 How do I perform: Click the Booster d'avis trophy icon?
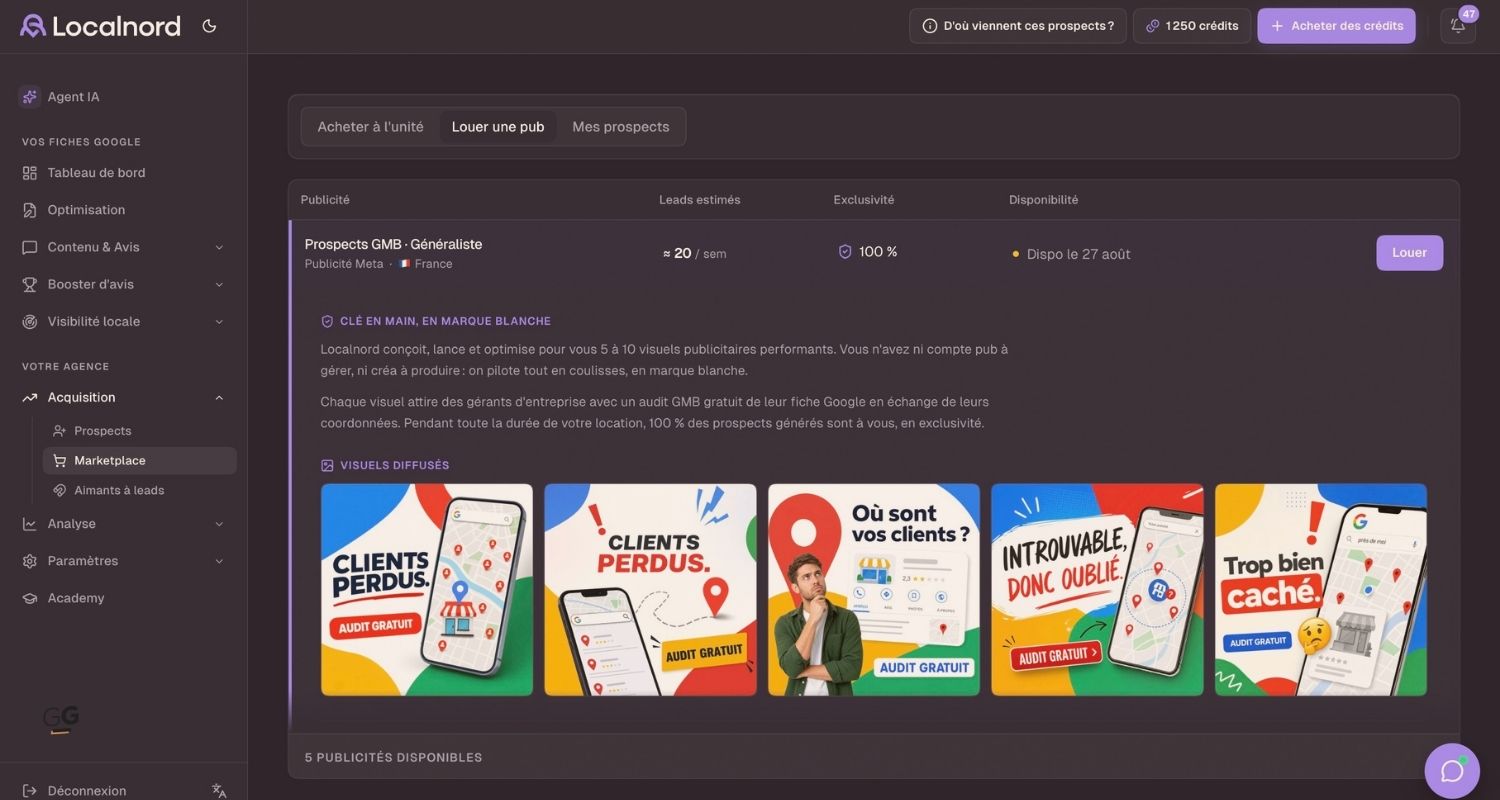pyautogui.click(x=30, y=284)
